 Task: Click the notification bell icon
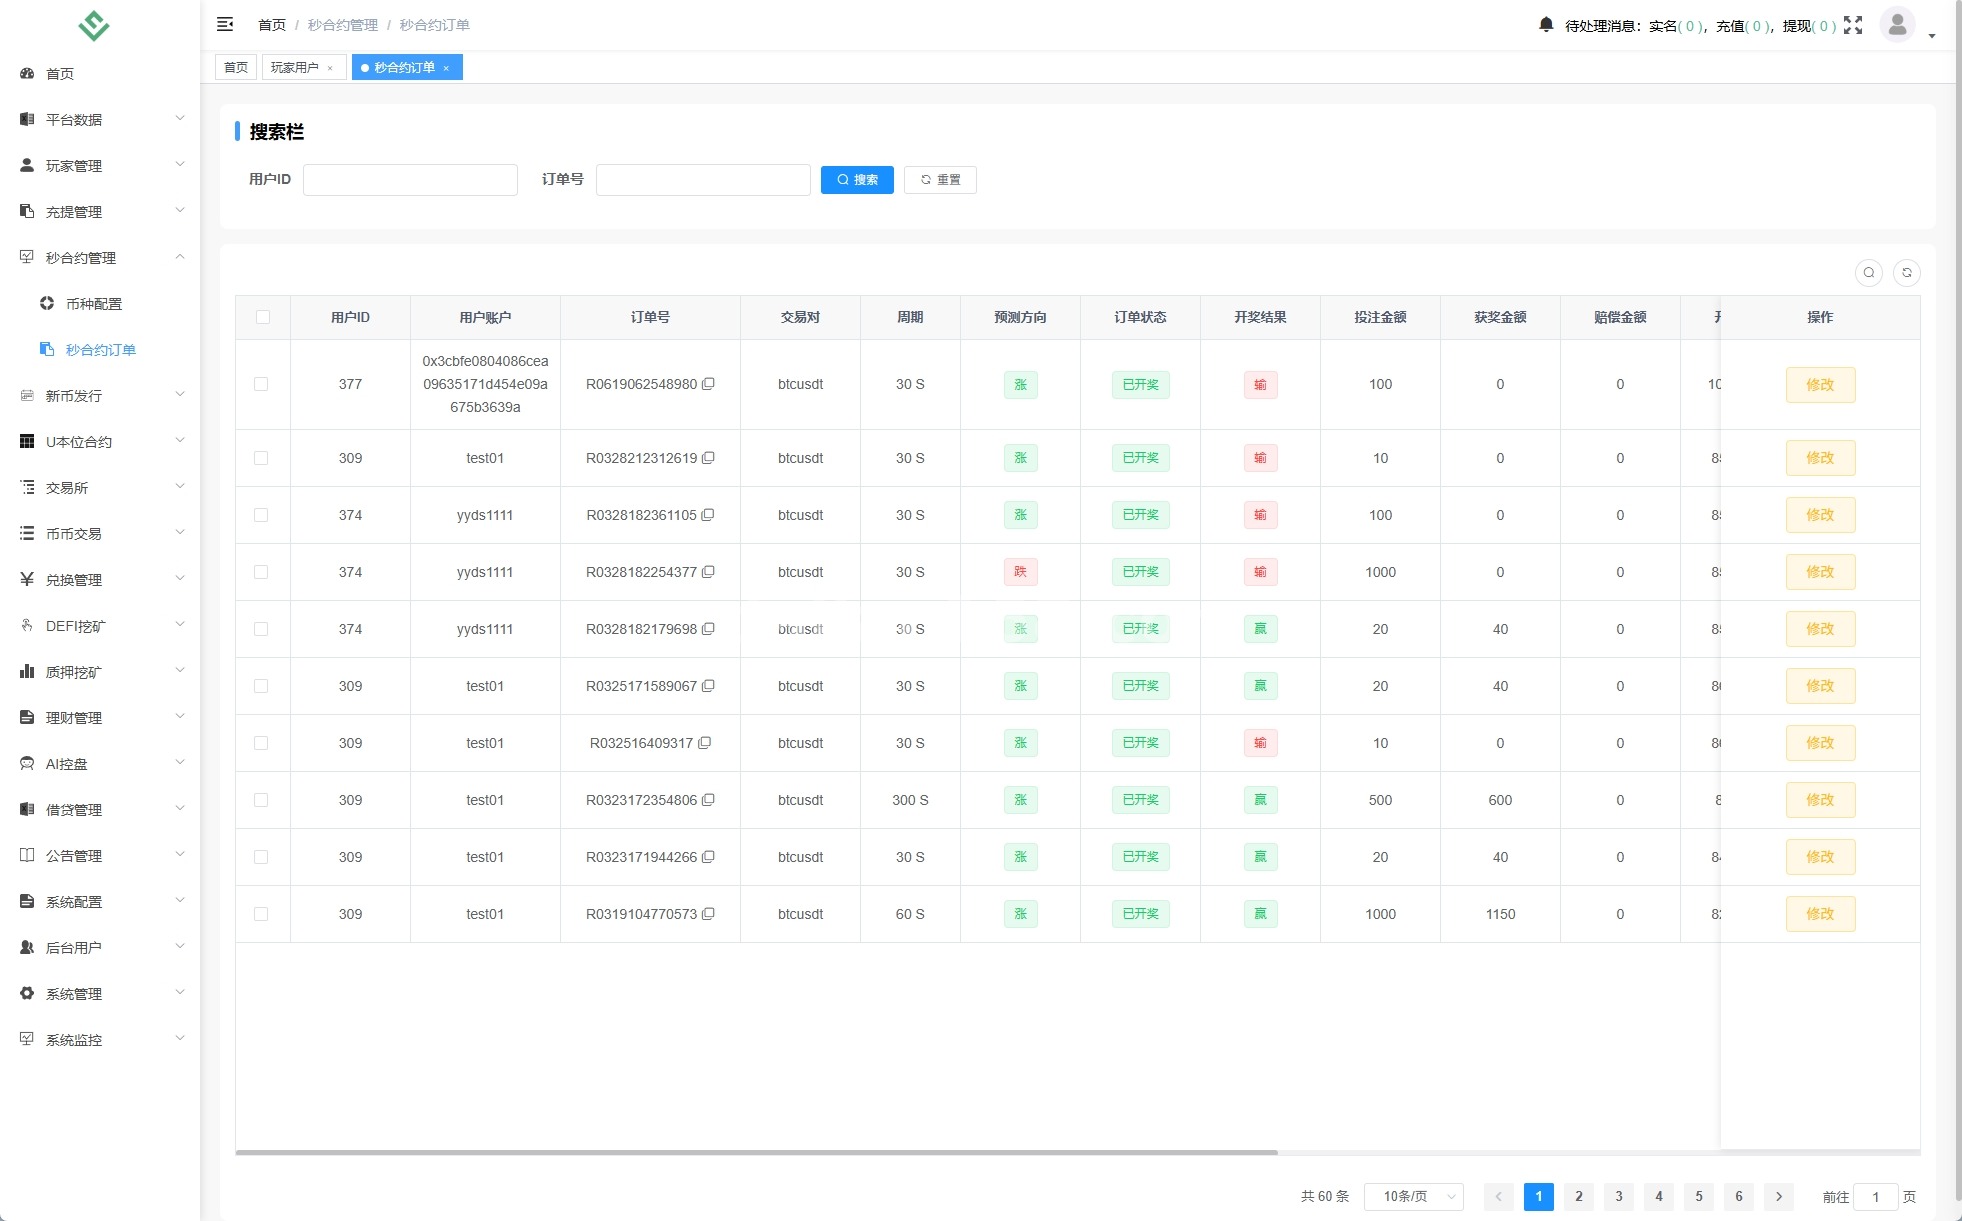(x=1545, y=23)
